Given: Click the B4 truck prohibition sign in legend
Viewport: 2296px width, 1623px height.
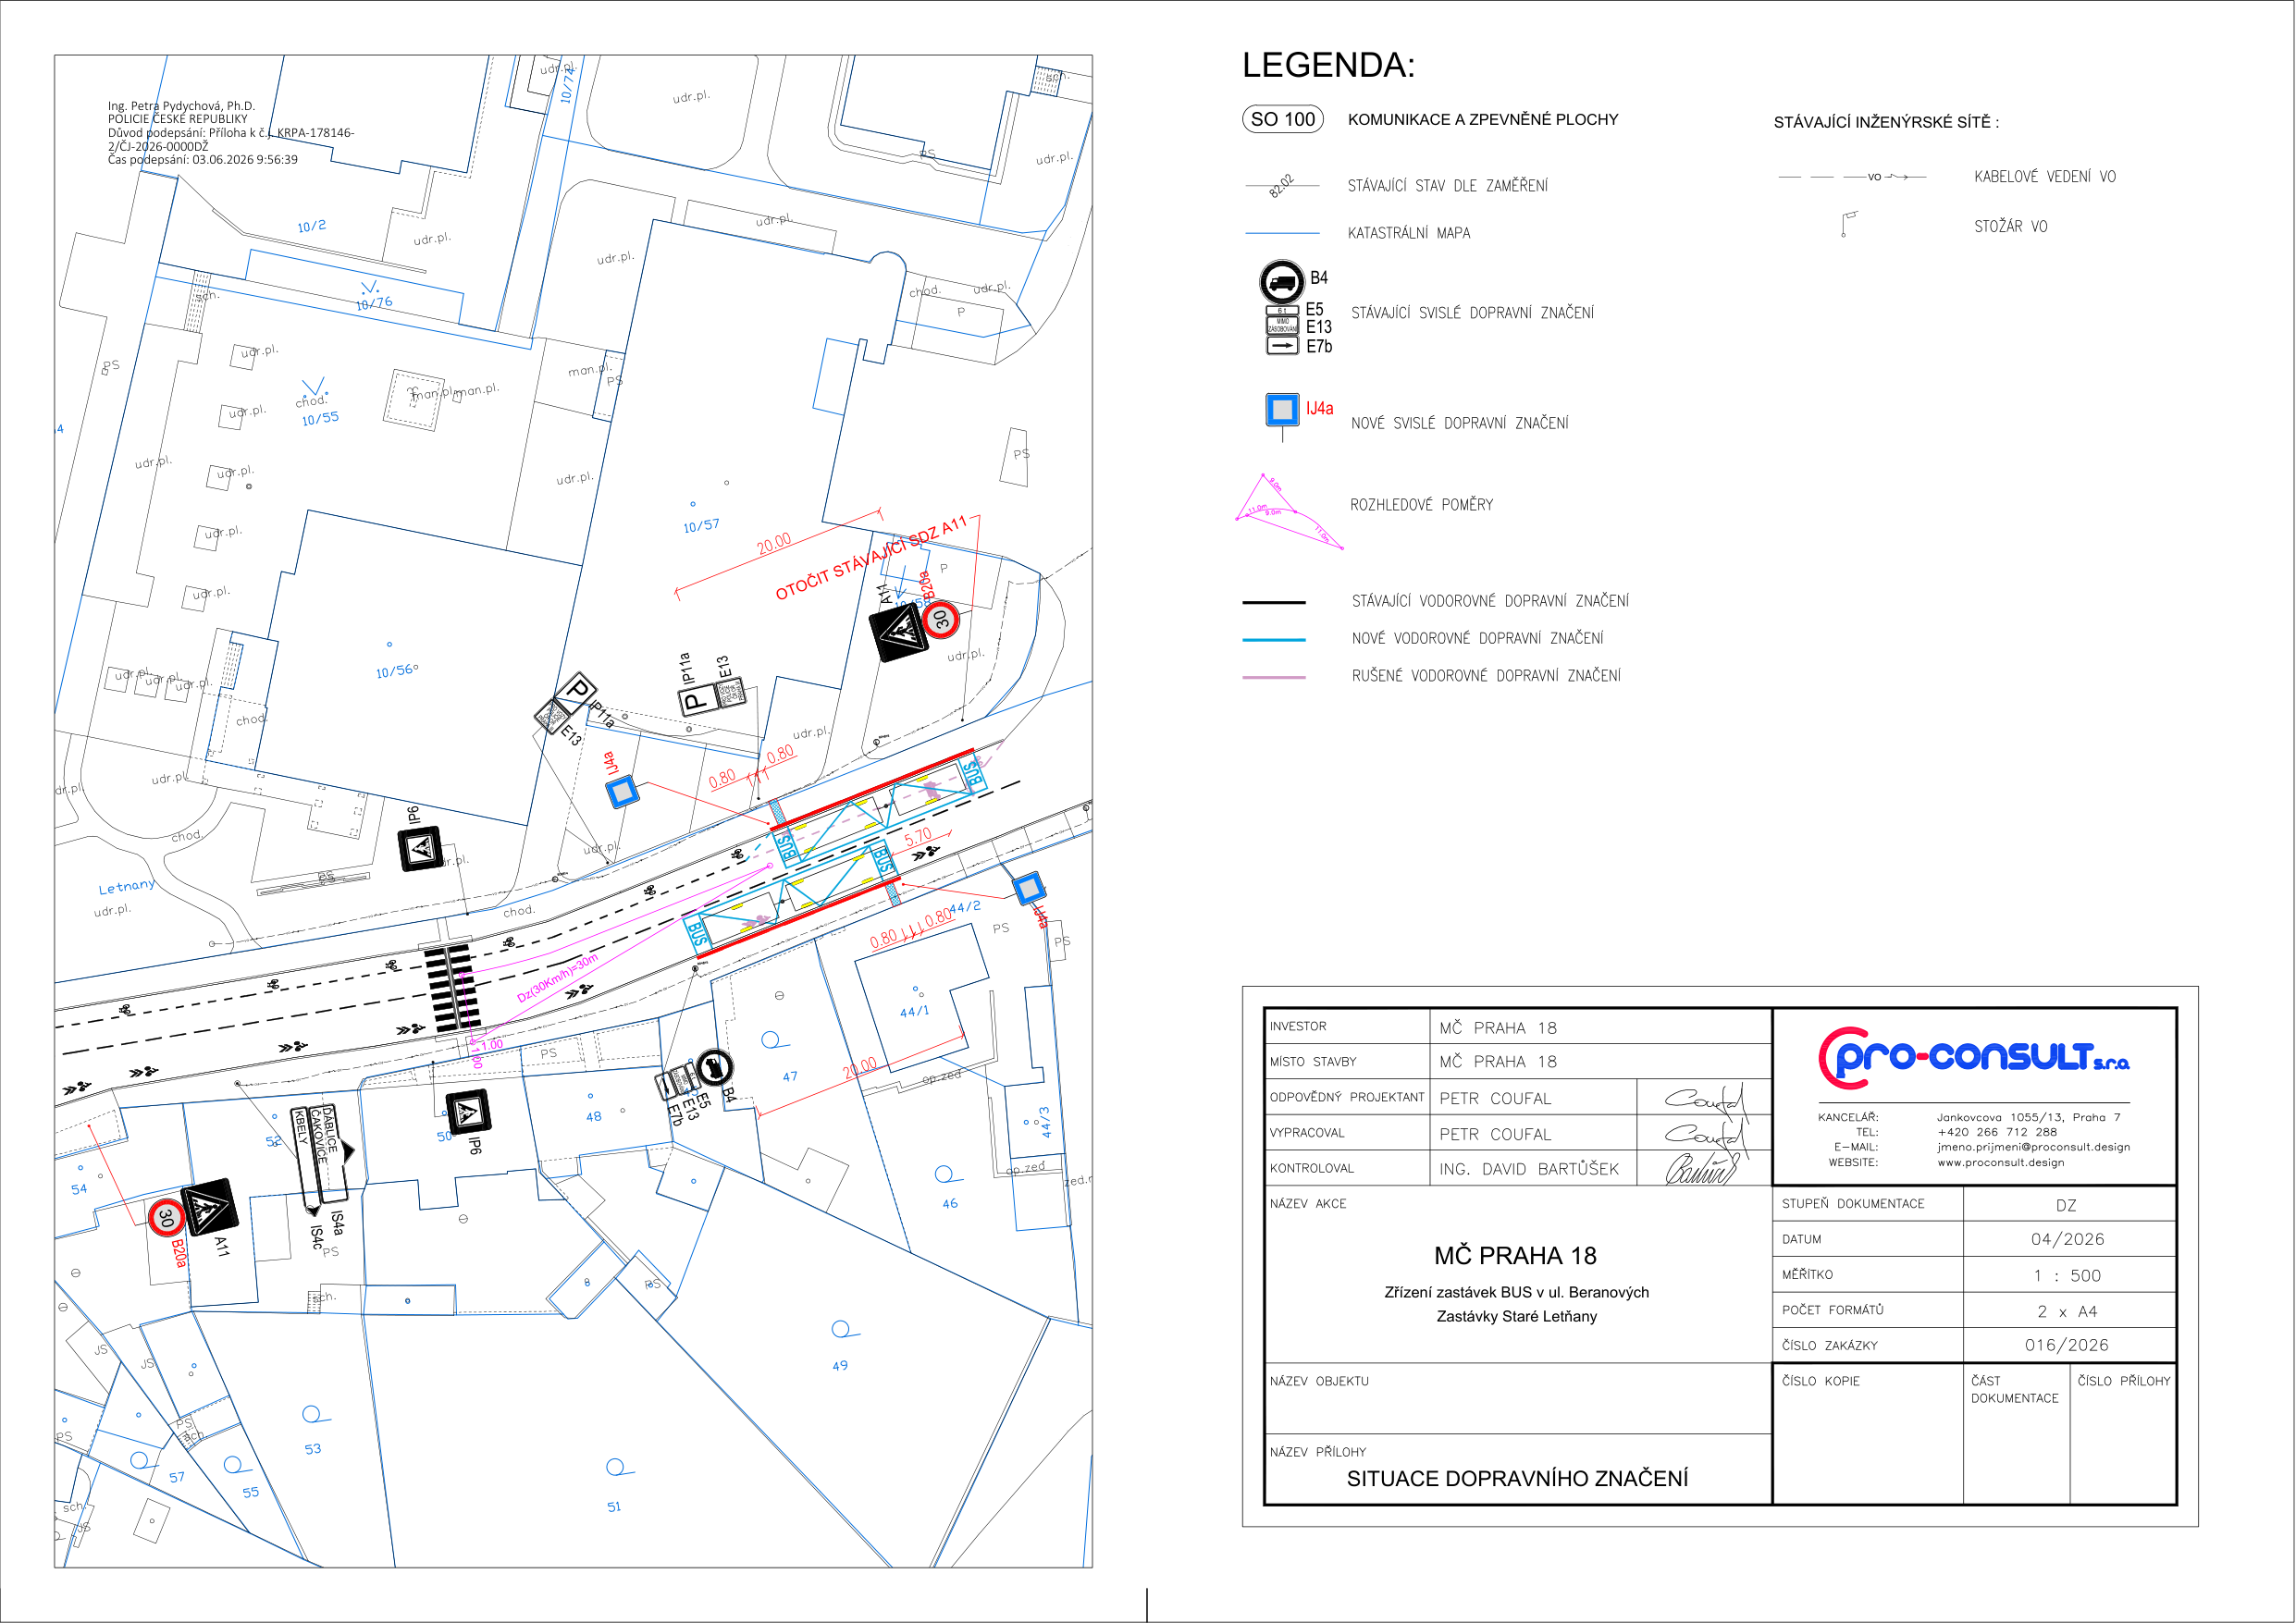Looking at the screenshot, I should [x=1281, y=282].
